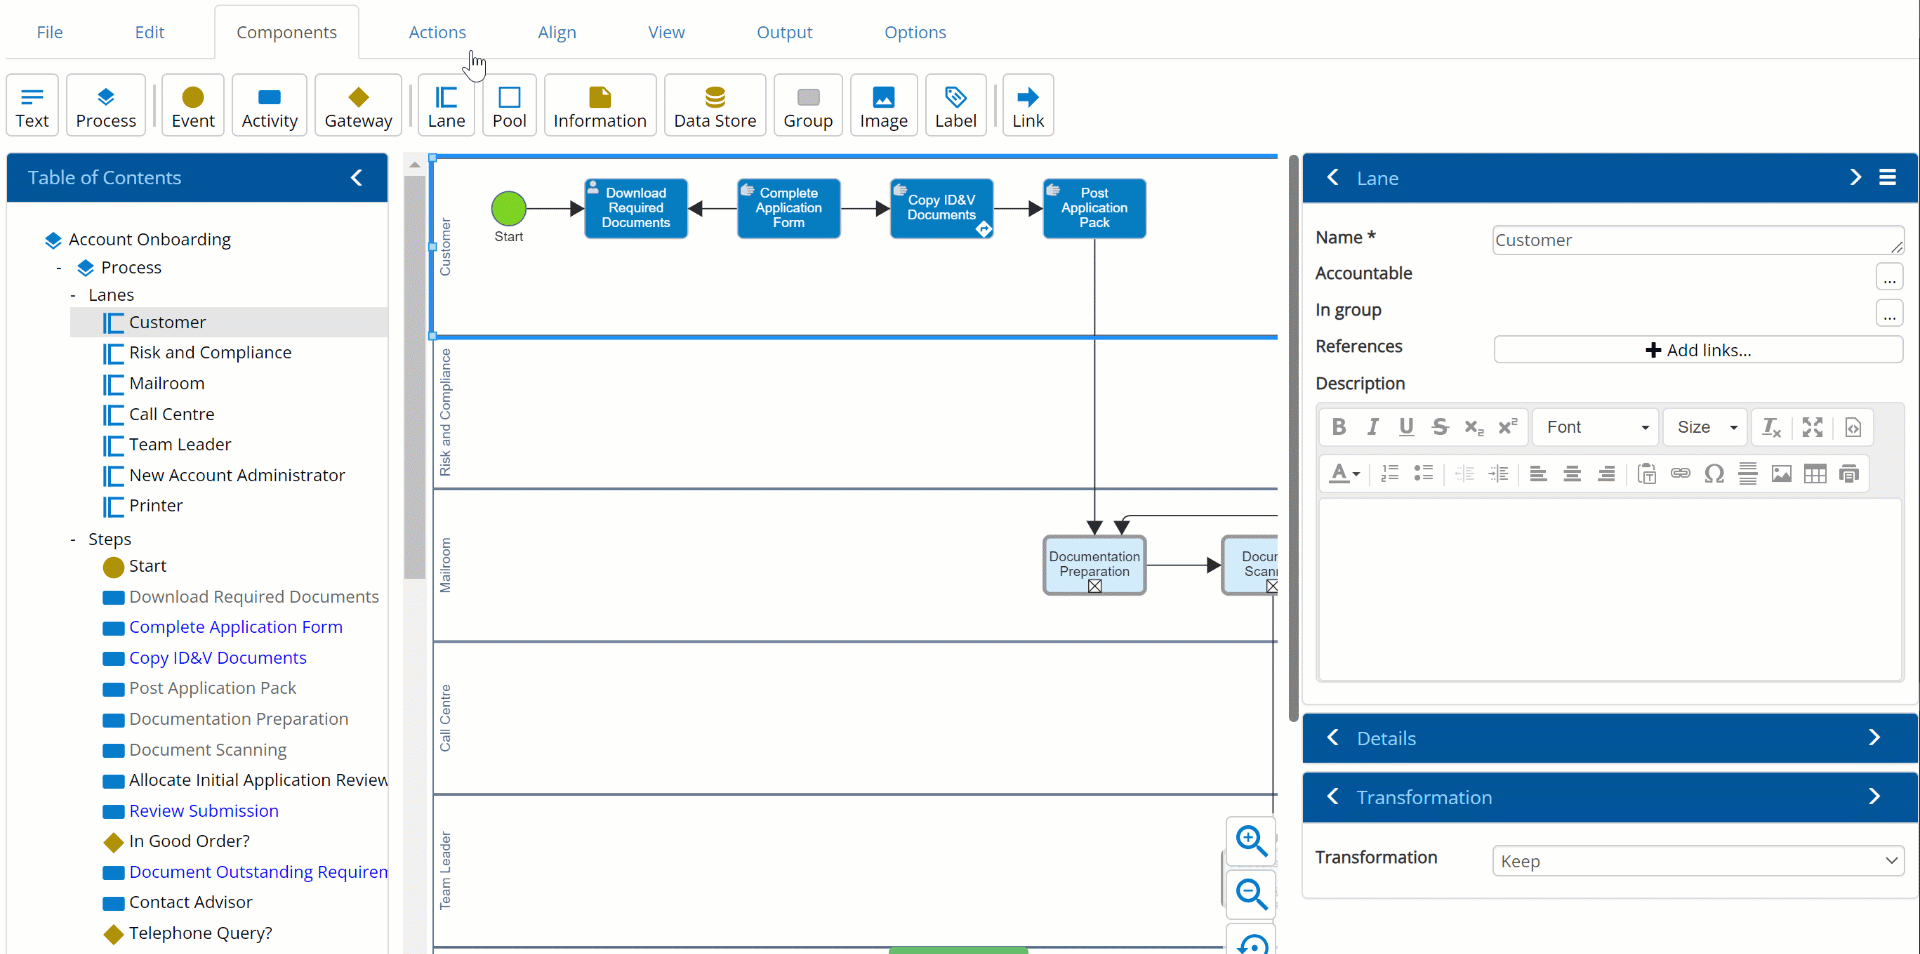The image size is (1920, 954).
Task: Click the Add links button
Action: [1698, 350]
